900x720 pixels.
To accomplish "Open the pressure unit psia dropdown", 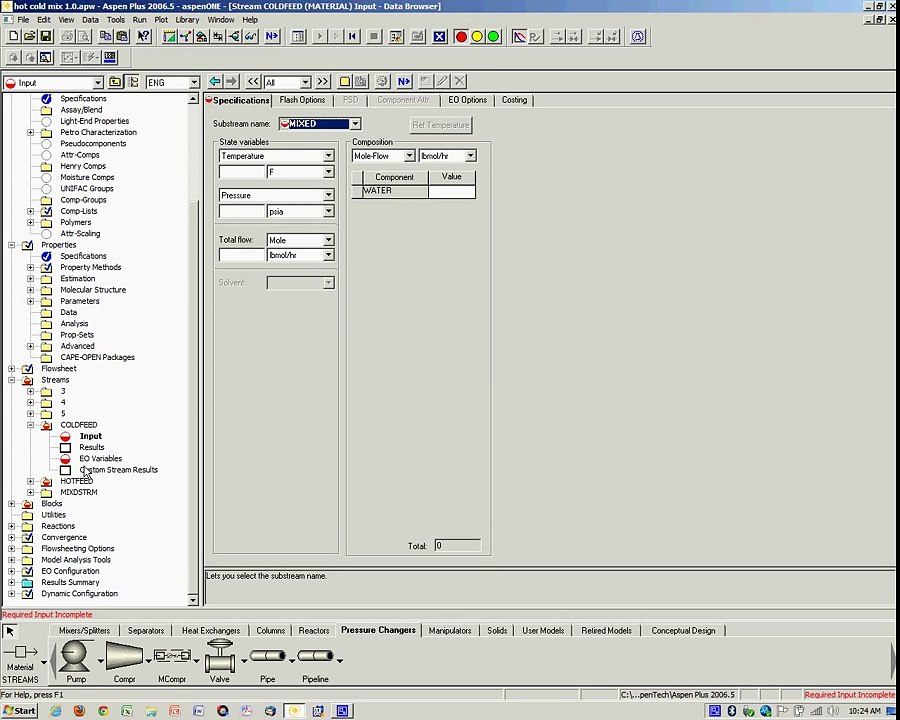I will [x=328, y=211].
